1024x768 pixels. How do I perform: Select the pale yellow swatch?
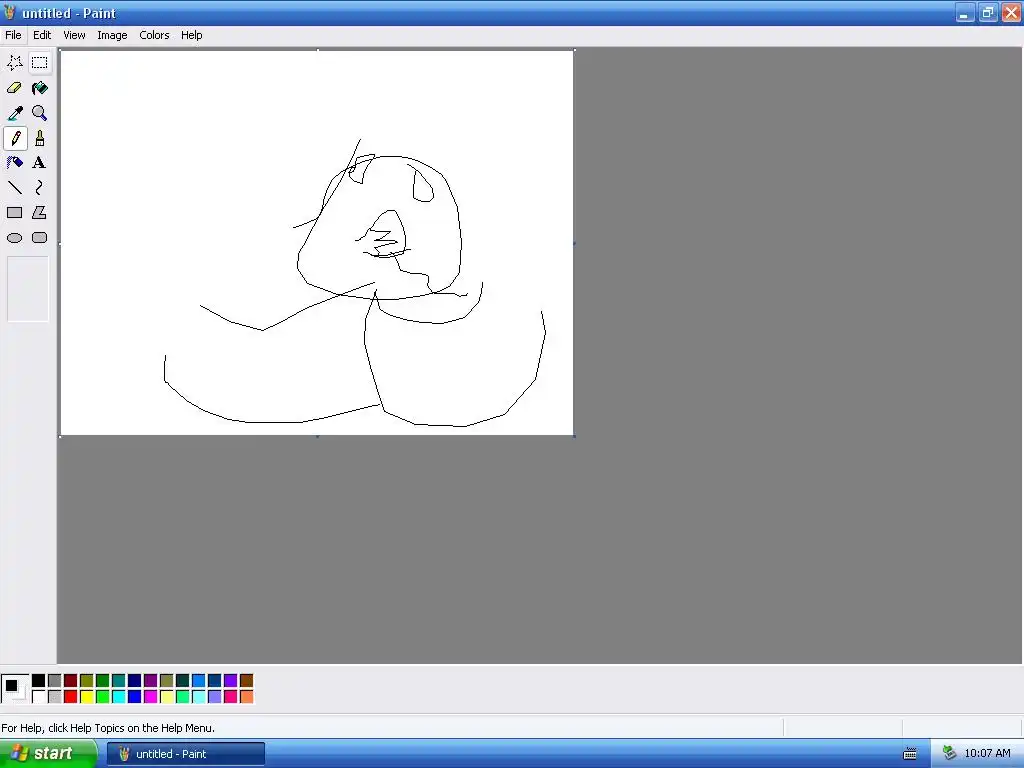(x=167, y=697)
